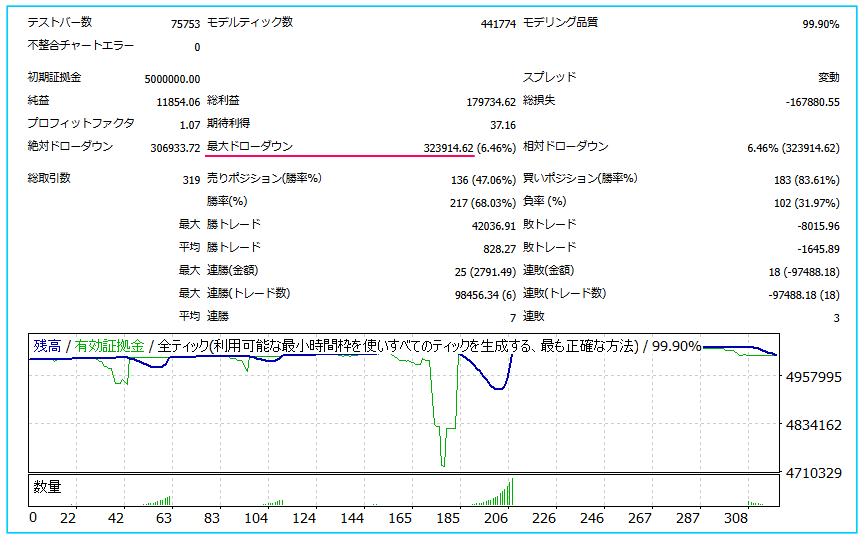The width and height of the screenshot is (864, 537).
Task: Click the spread value 変動
Action: pos(829,78)
